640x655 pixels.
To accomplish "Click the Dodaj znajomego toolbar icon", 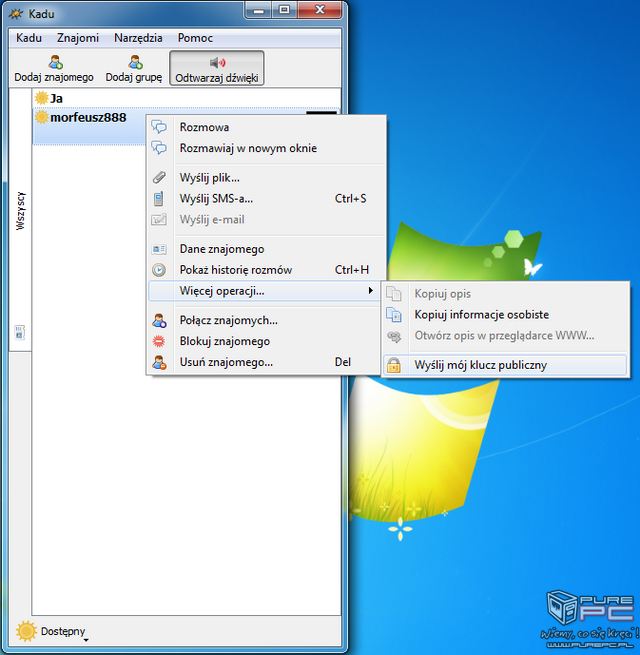I will pyautogui.click(x=55, y=62).
